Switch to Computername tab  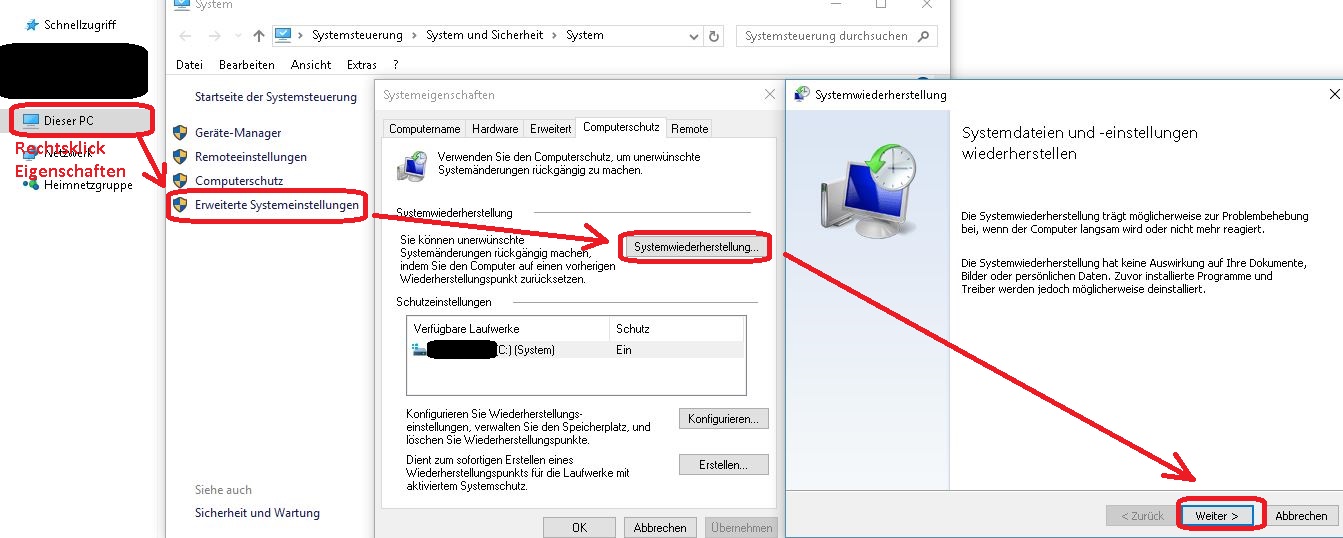425,129
